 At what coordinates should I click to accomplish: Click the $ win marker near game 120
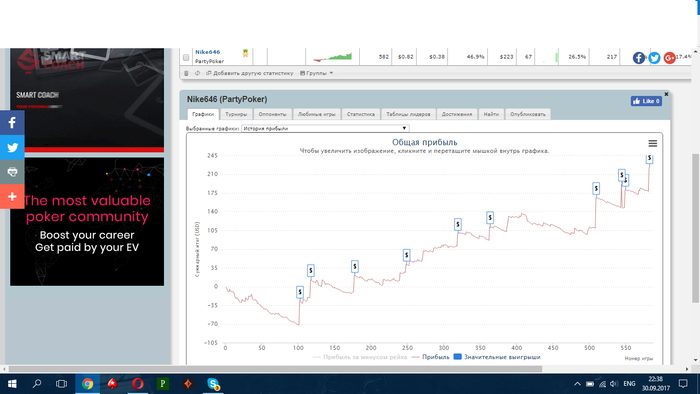click(311, 270)
